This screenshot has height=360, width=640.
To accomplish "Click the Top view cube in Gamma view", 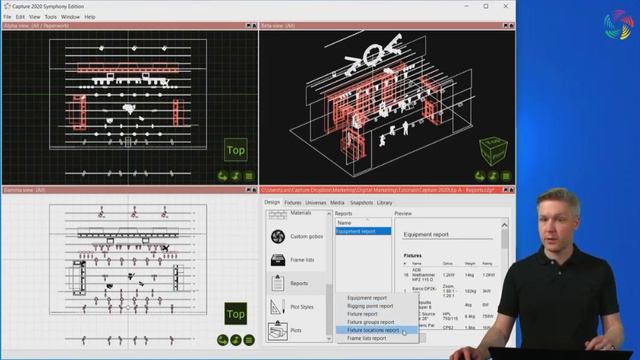I will [x=236, y=313].
